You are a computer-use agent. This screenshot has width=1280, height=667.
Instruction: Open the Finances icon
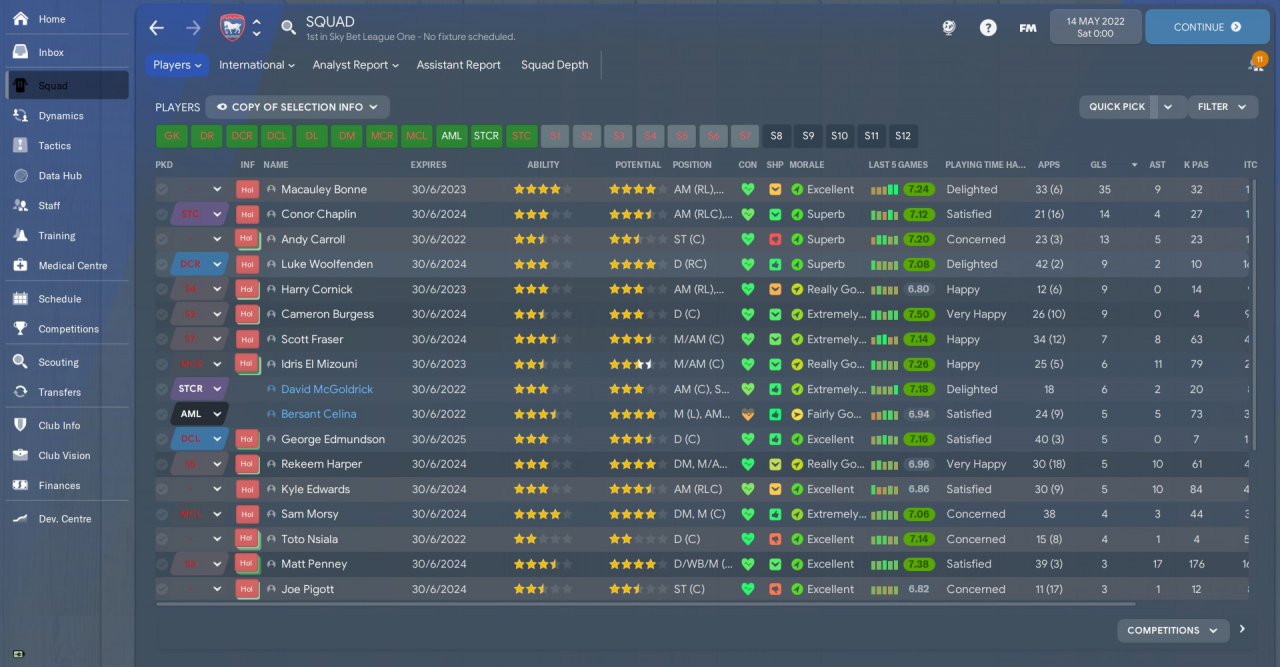pyautogui.click(x=20, y=486)
